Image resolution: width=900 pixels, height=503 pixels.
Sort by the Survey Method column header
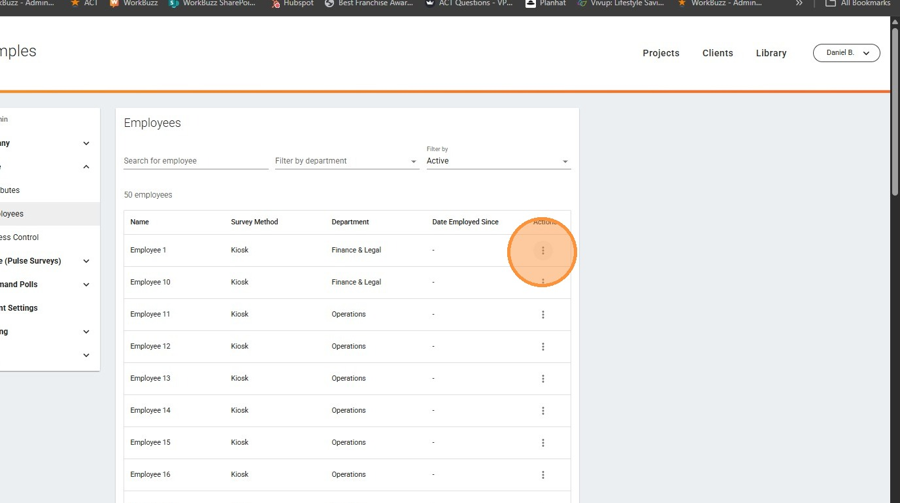coord(254,222)
